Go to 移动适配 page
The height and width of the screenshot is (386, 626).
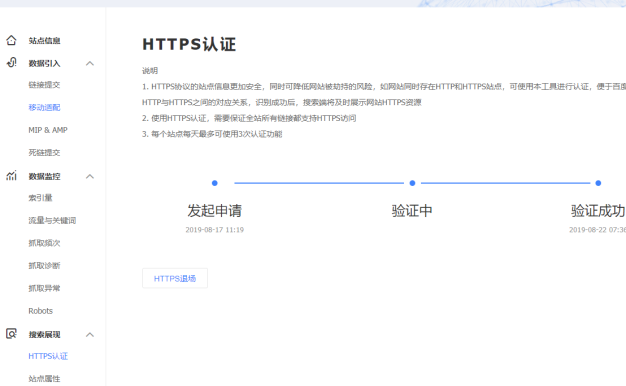pyautogui.click(x=44, y=107)
